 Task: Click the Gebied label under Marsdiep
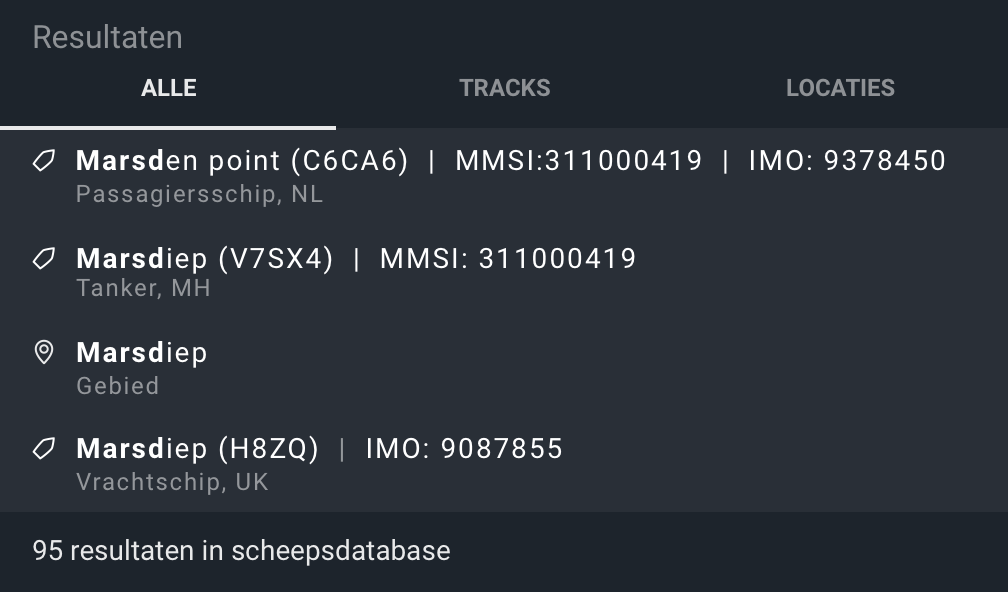point(118,386)
